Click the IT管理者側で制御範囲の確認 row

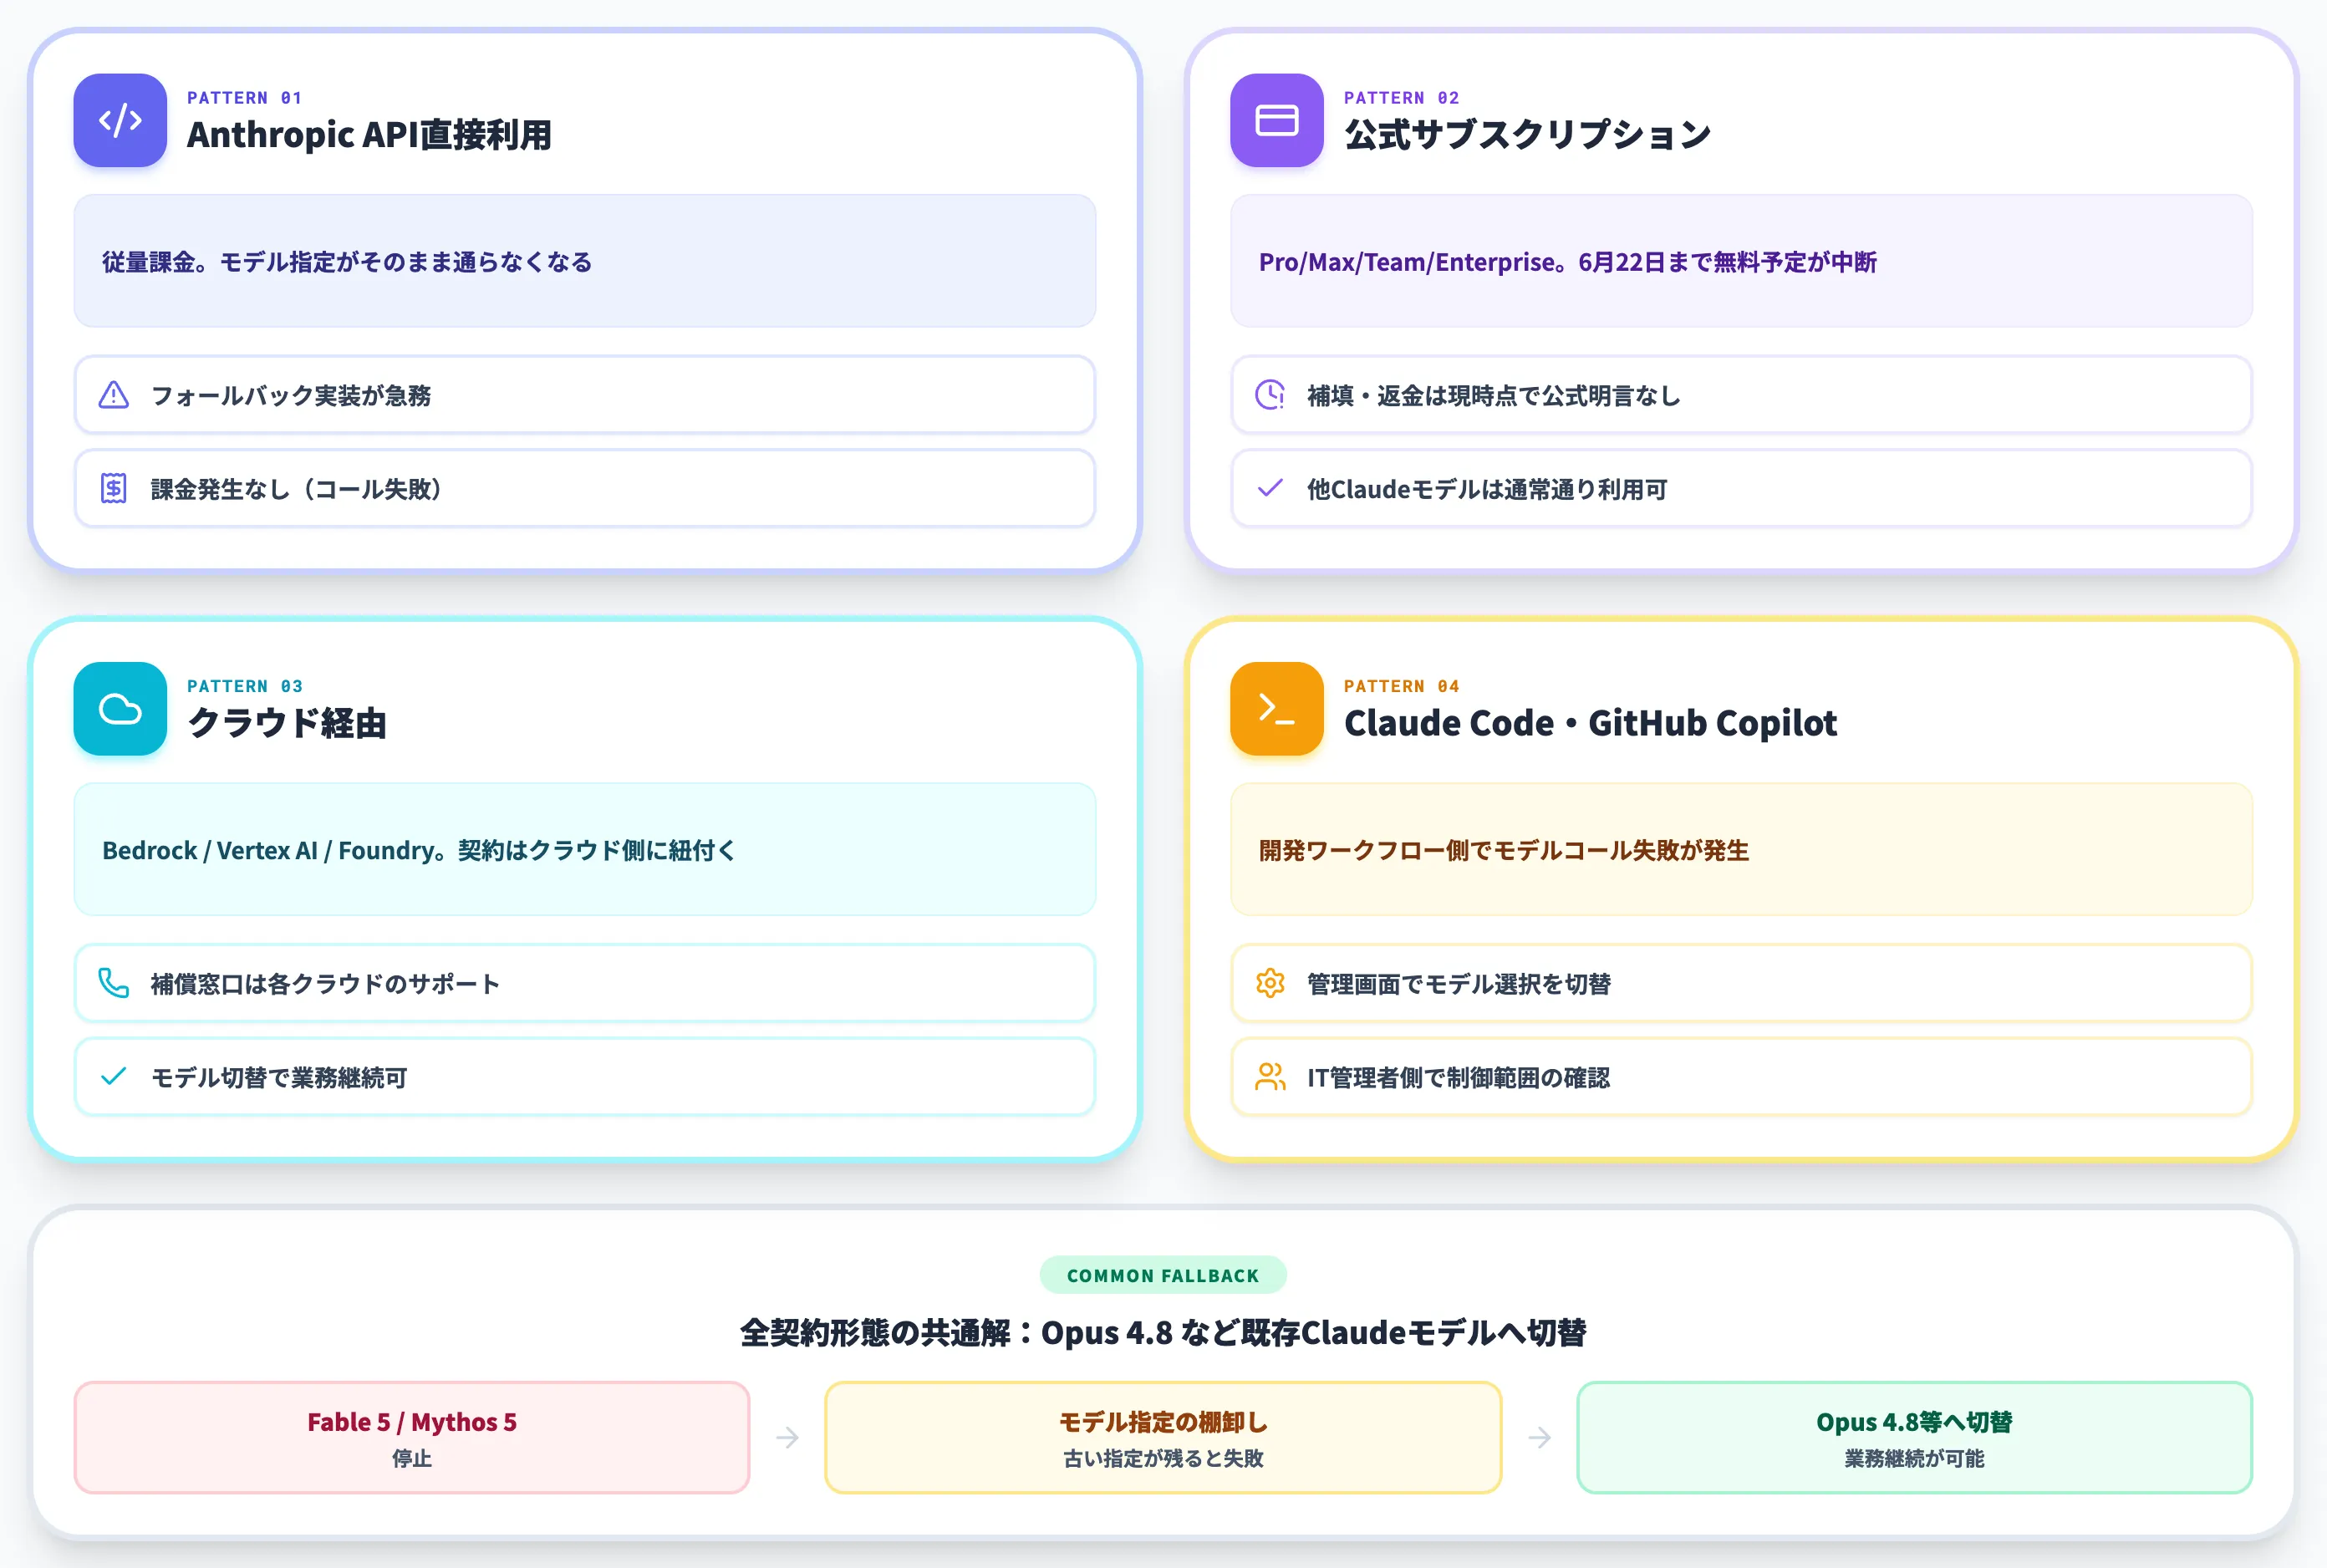click(x=1741, y=1077)
